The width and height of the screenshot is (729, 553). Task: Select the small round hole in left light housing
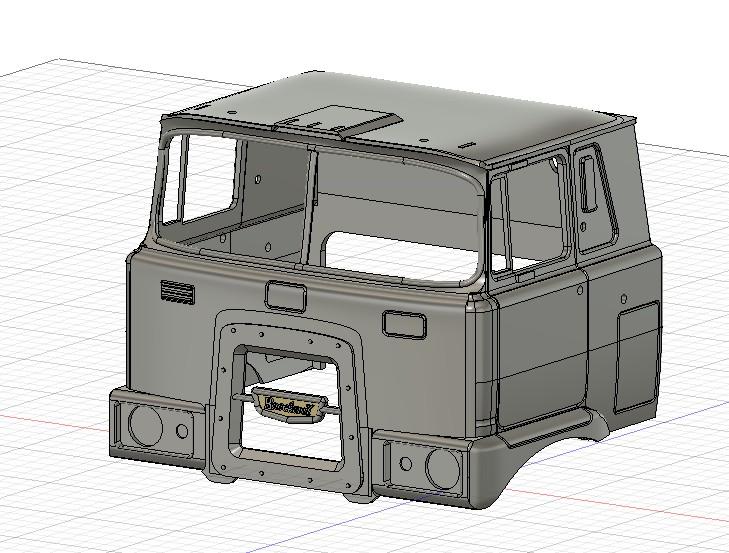coord(182,432)
